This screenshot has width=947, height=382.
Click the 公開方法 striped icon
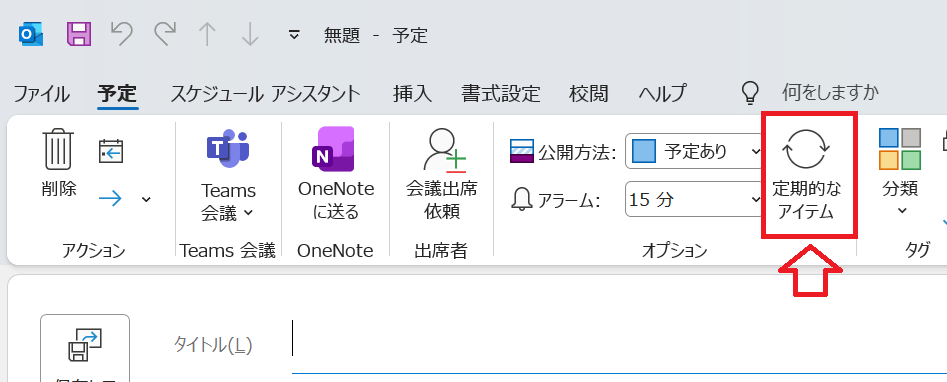(x=522, y=151)
